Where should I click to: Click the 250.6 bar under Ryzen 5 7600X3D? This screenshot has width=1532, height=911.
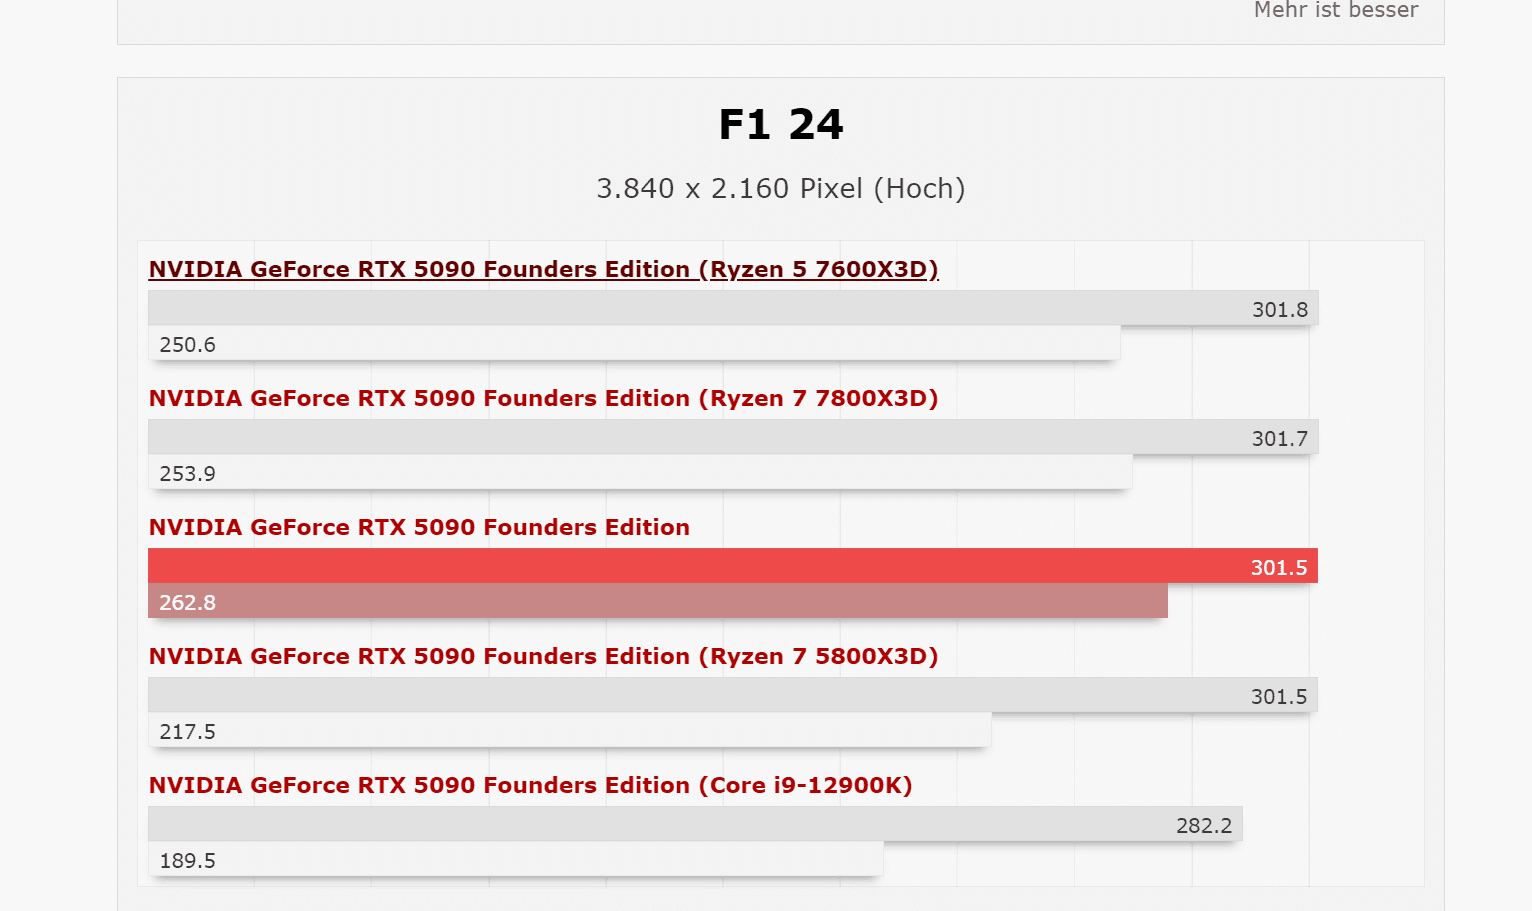pyautogui.click(x=634, y=343)
